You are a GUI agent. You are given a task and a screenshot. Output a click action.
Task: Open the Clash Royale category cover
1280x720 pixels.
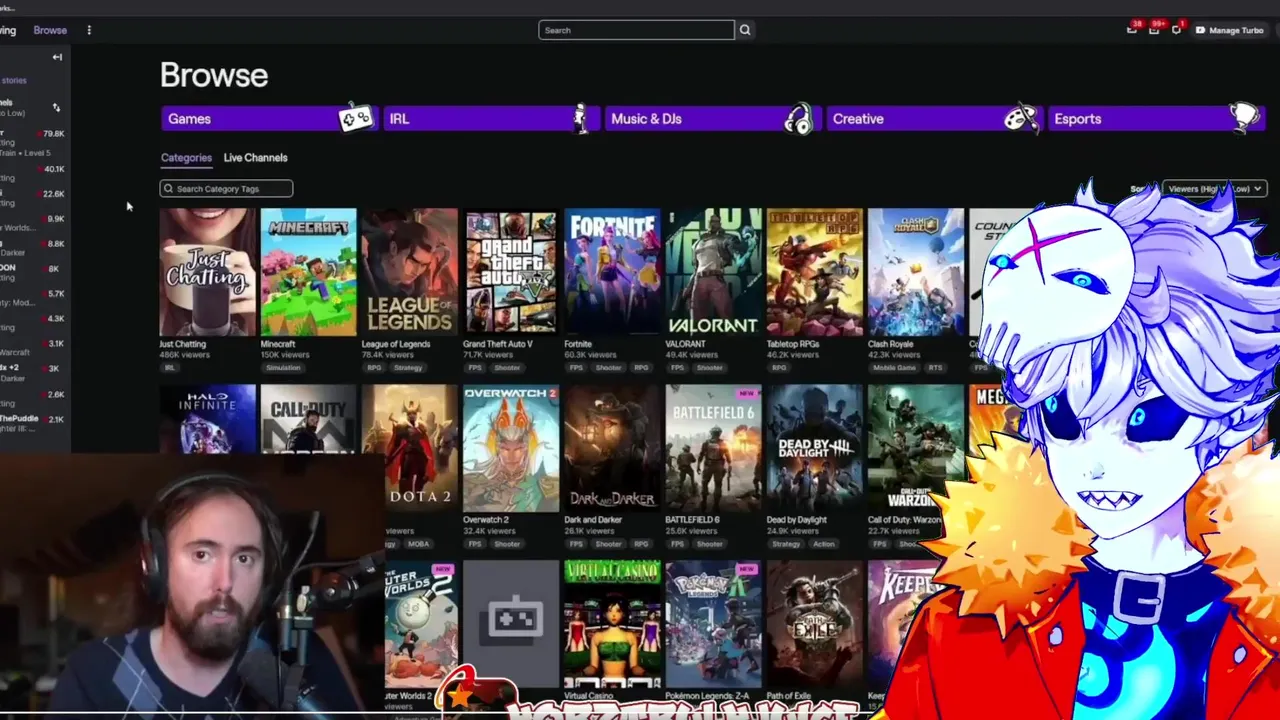pyautogui.click(x=916, y=272)
